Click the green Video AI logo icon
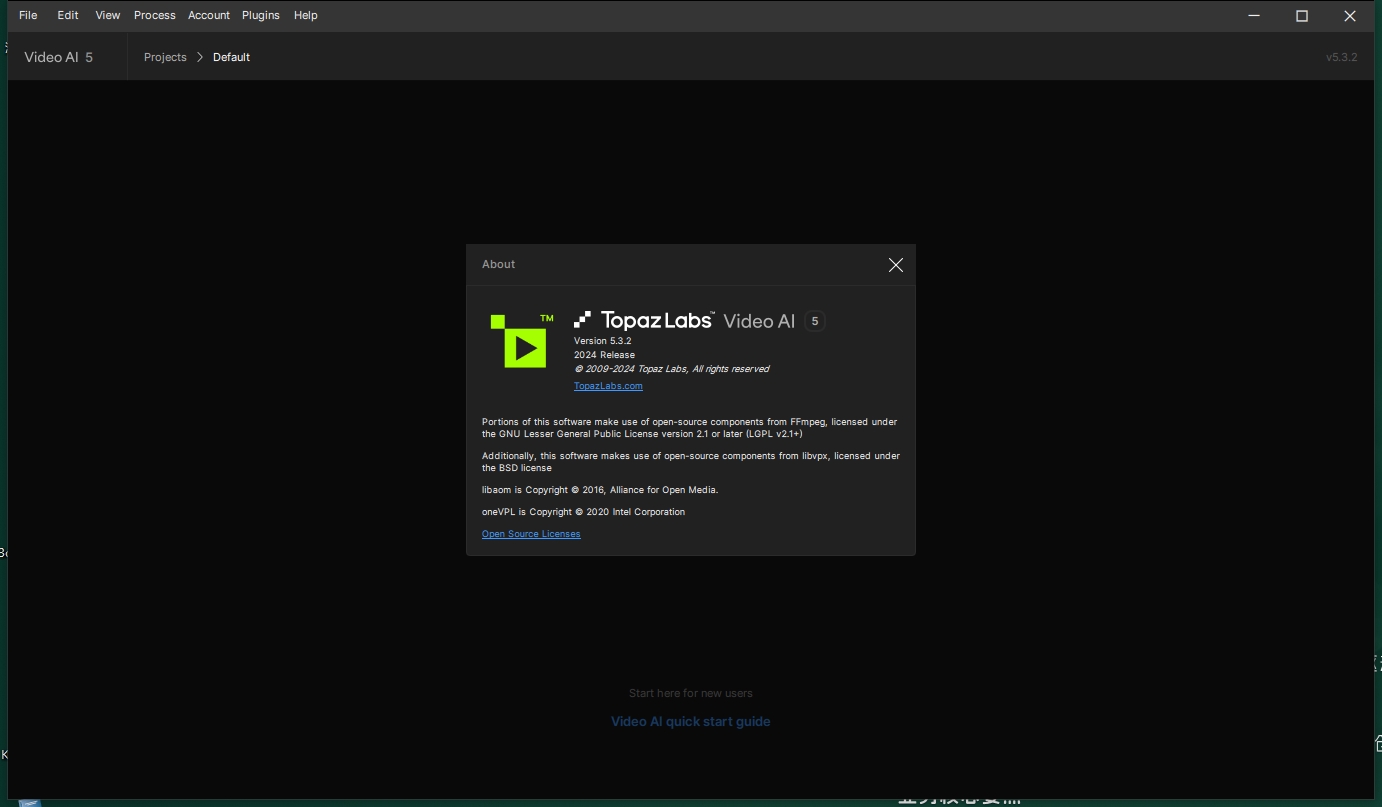The image size is (1382, 807). [x=522, y=341]
